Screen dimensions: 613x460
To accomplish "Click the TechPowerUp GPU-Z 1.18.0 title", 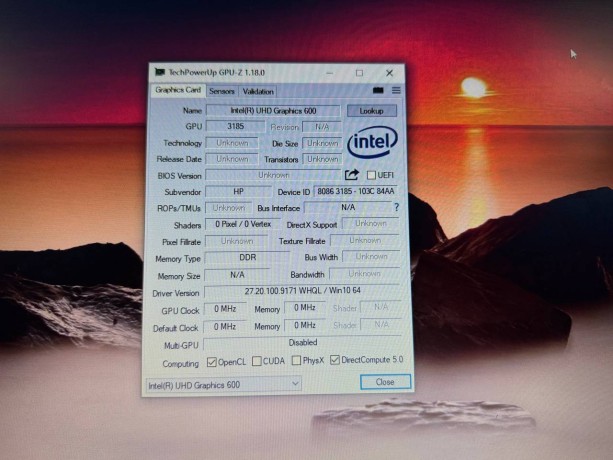I will [217, 73].
